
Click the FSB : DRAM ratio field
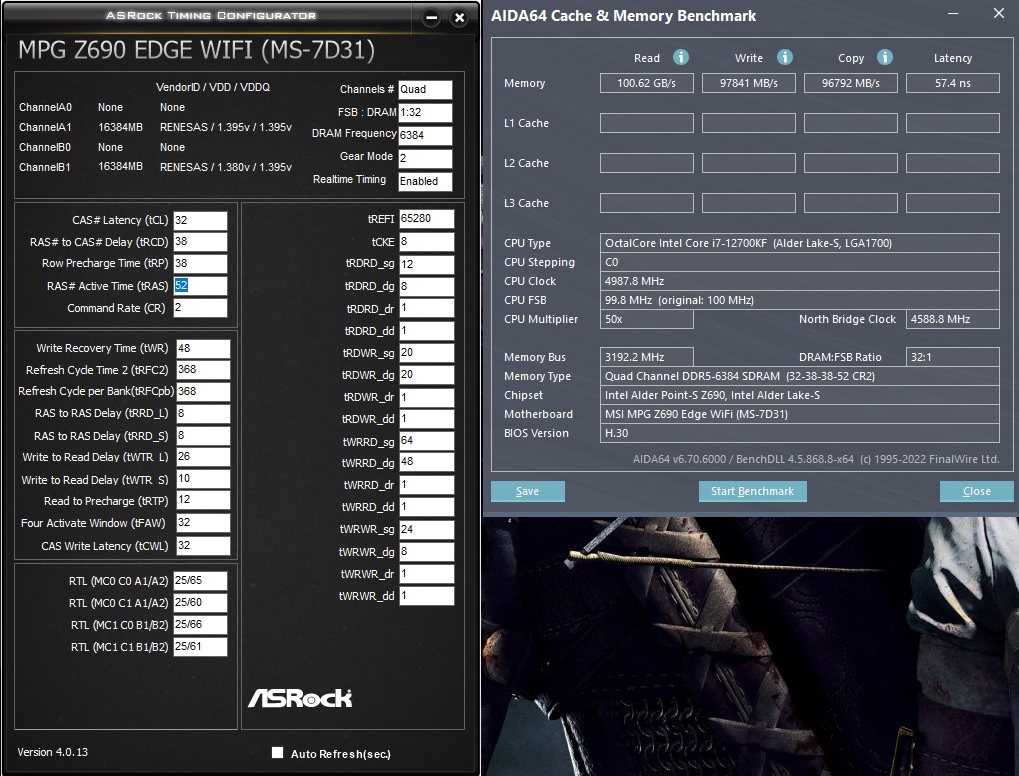pos(425,112)
